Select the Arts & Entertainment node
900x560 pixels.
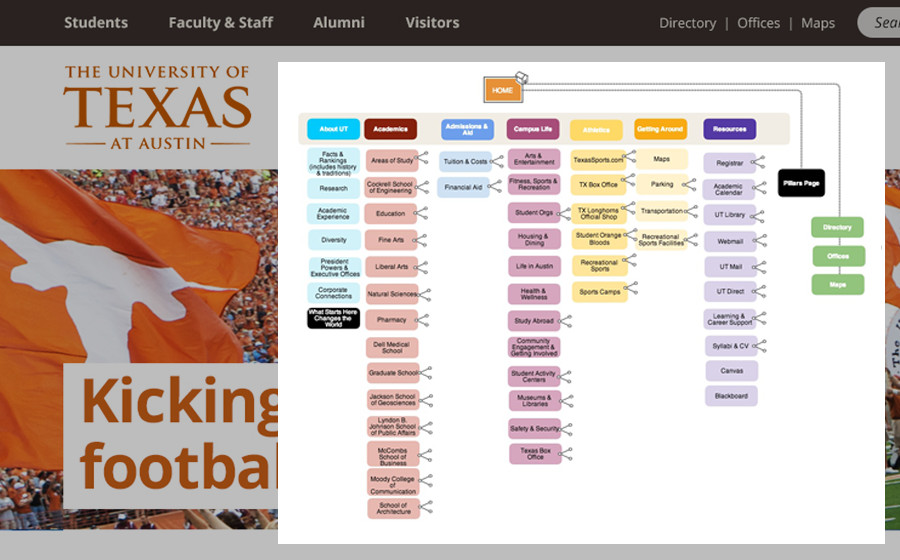[x=534, y=159]
